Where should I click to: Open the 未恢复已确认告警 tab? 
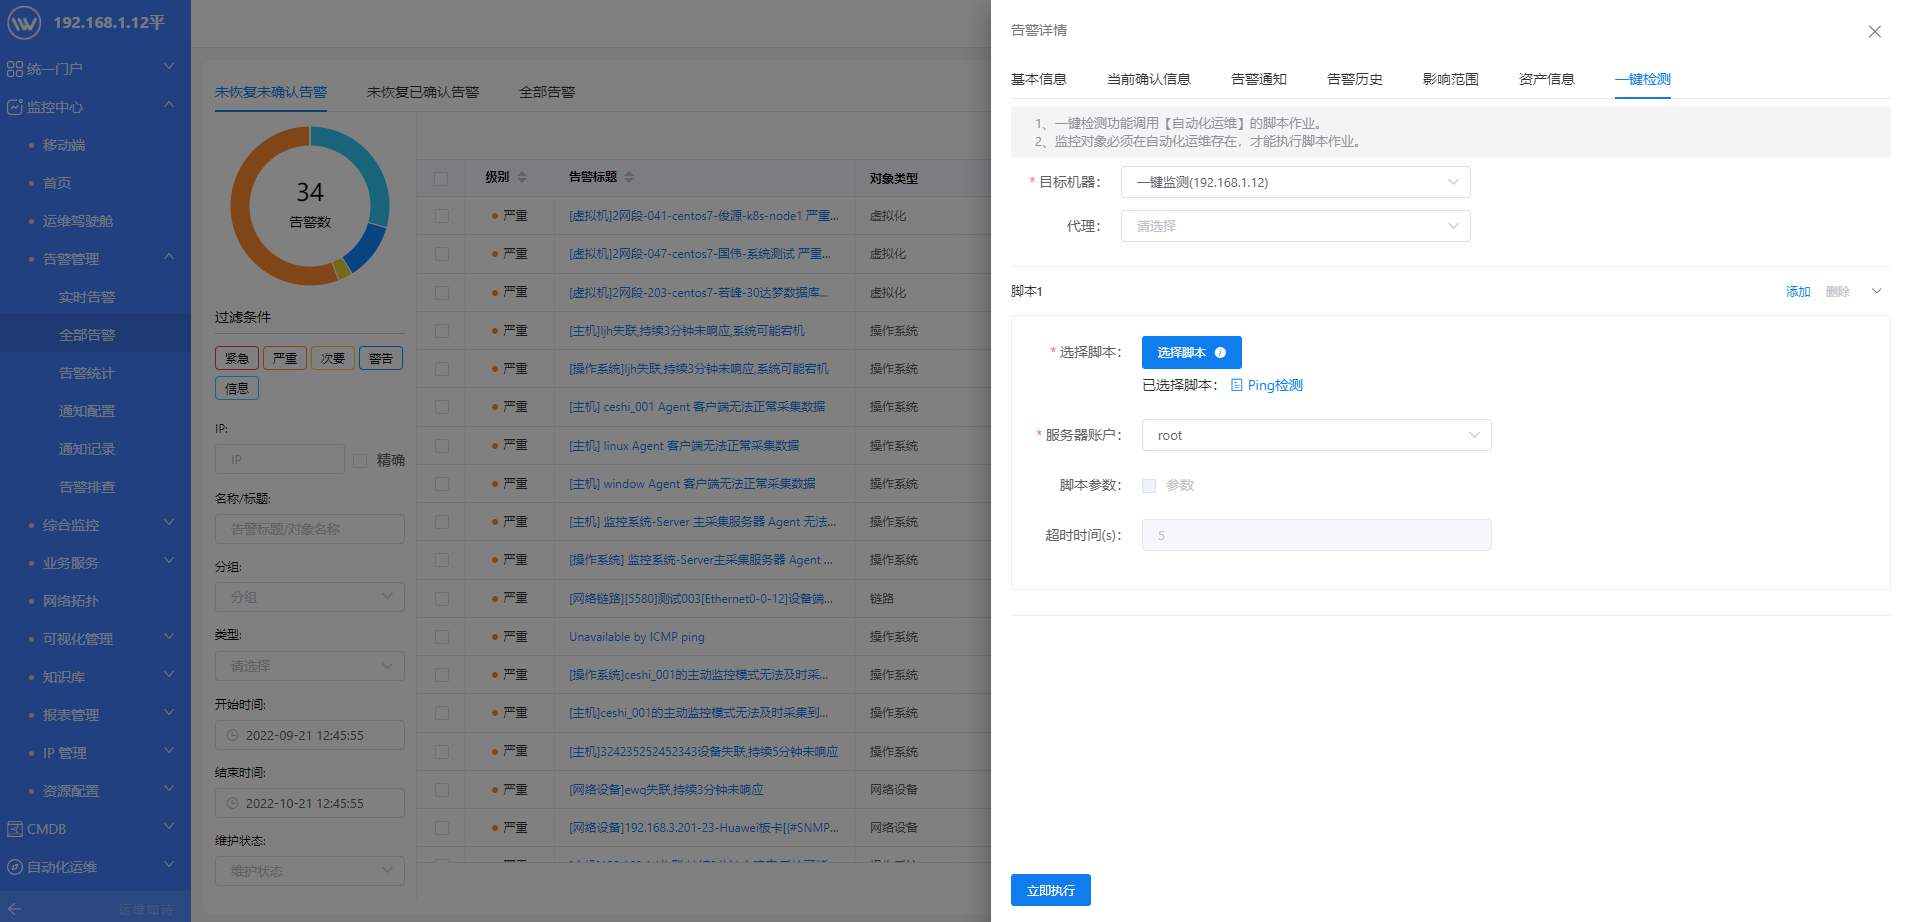(422, 92)
